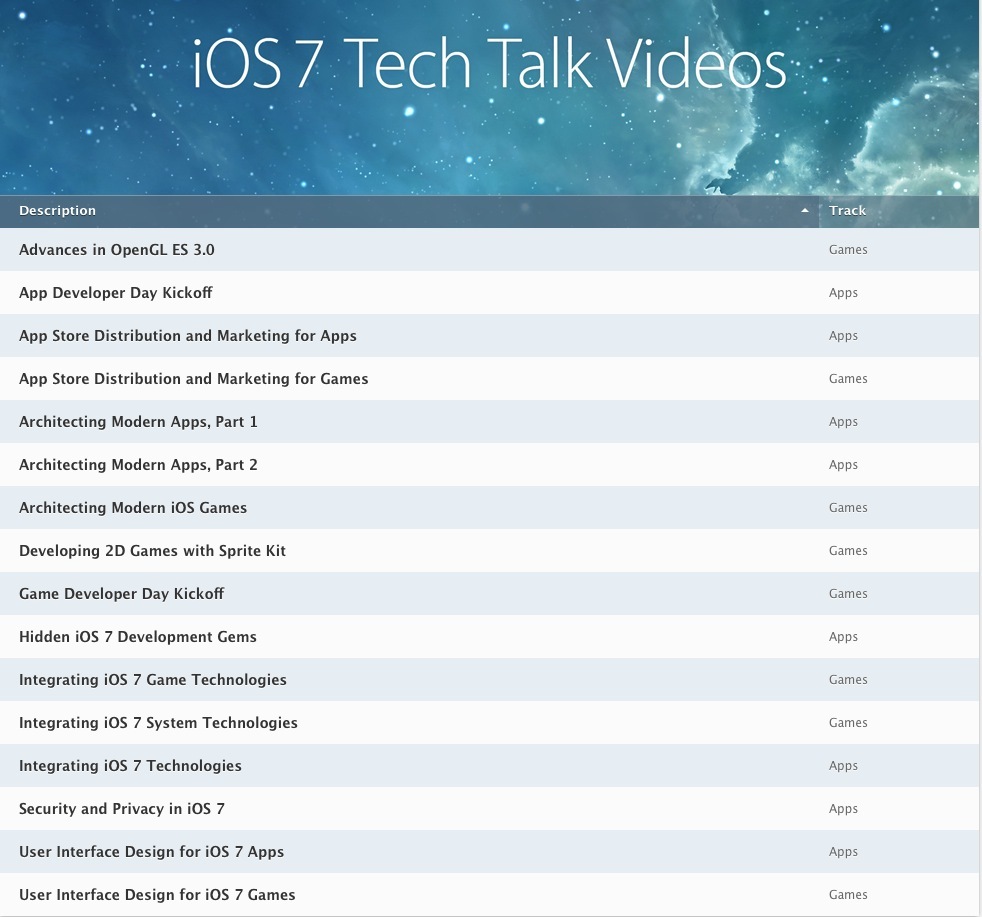Open Architecting Modern Apps, Part 2
This screenshot has height=917, width=982.
138,465
